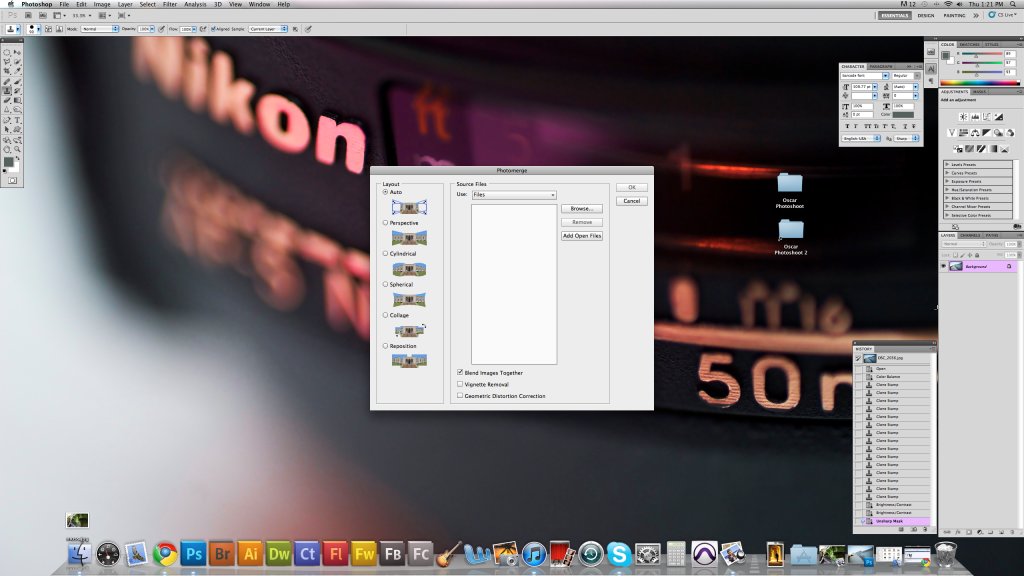Swap foreground and background colors
This screenshot has width=1024, height=576.
tap(18, 159)
